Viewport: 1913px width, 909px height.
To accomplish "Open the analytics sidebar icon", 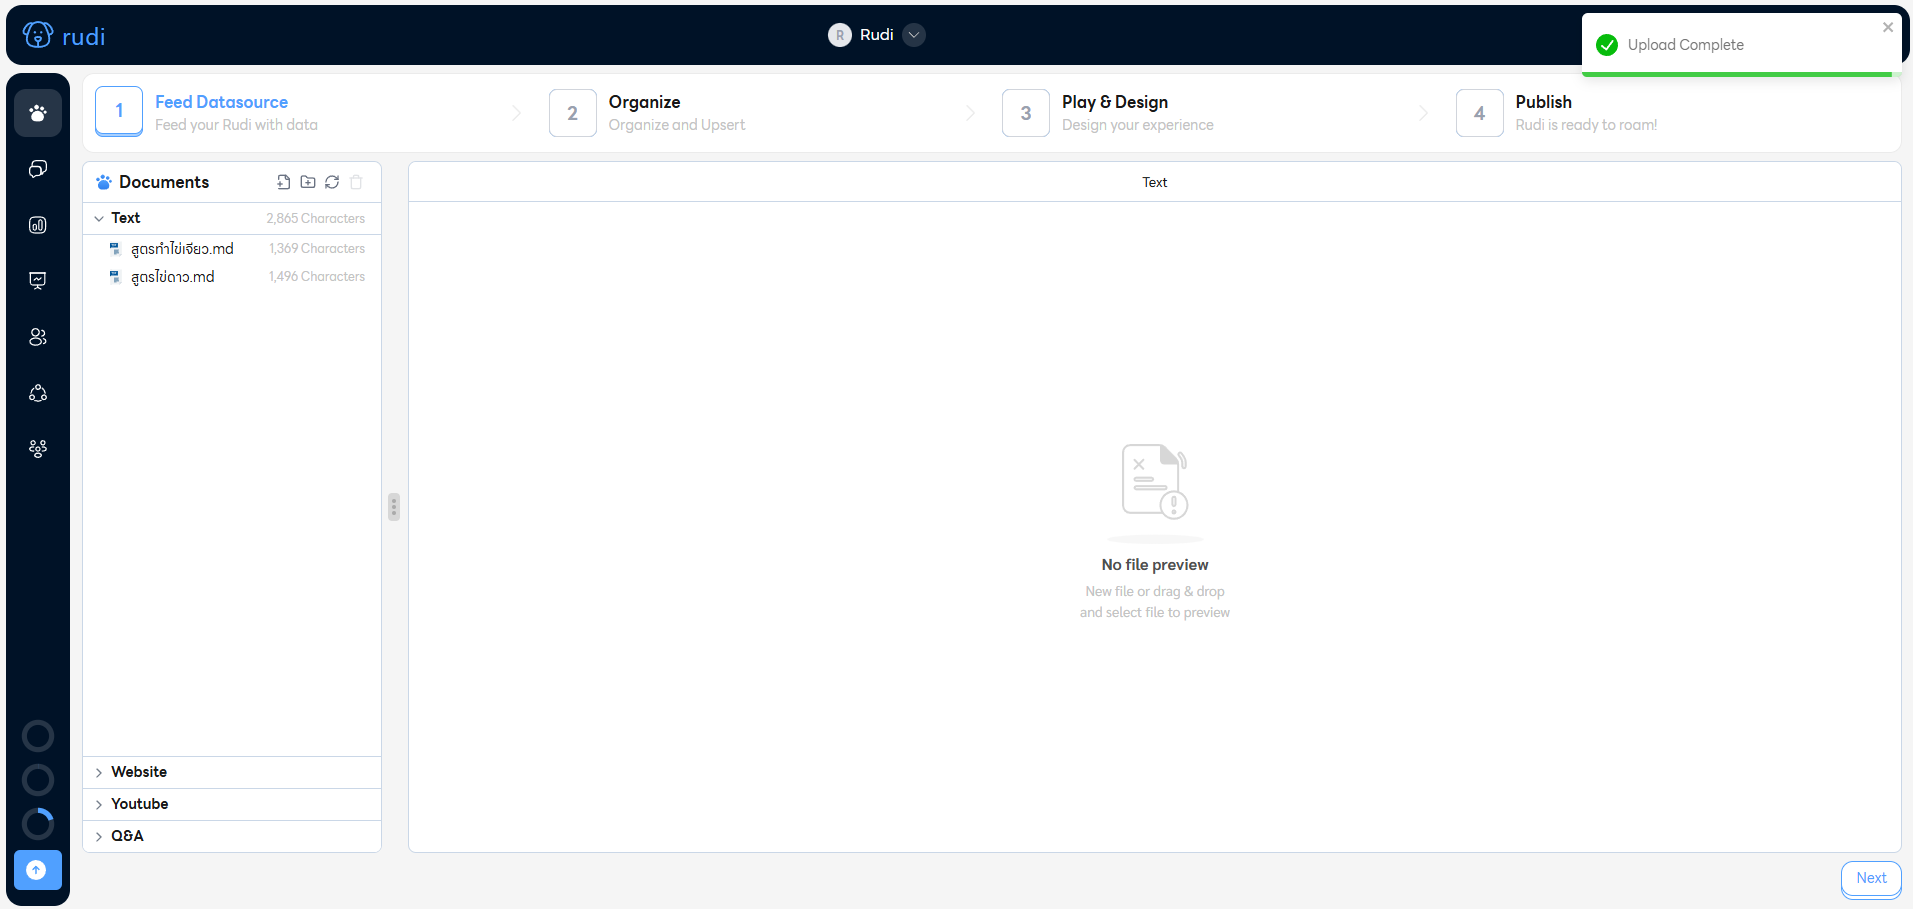I will (x=37, y=225).
